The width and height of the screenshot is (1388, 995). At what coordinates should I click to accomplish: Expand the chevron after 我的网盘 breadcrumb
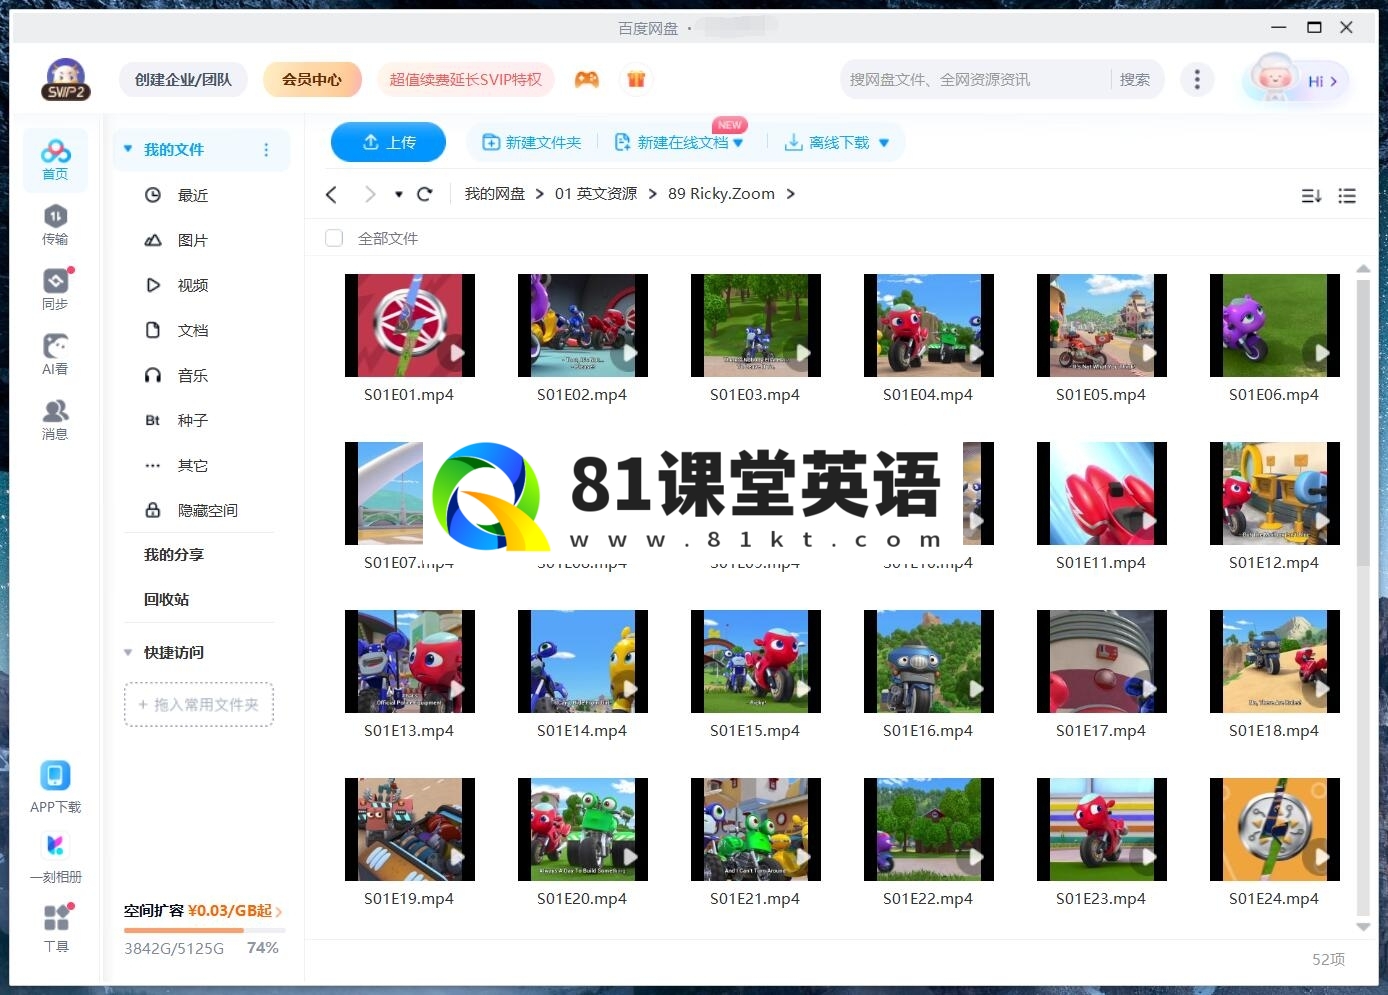click(540, 194)
